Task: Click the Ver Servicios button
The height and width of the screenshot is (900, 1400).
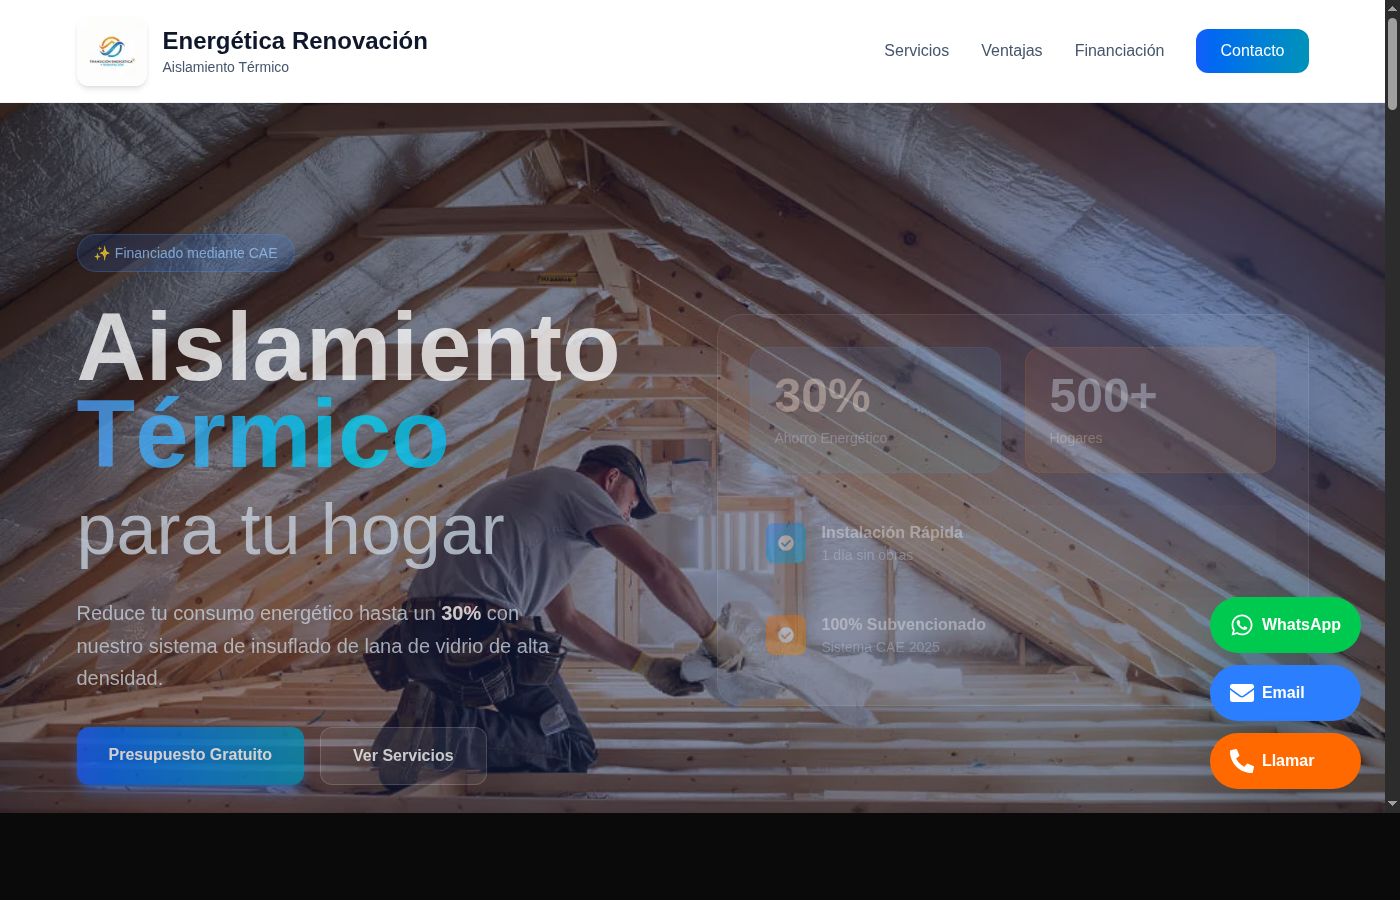Action: point(403,756)
